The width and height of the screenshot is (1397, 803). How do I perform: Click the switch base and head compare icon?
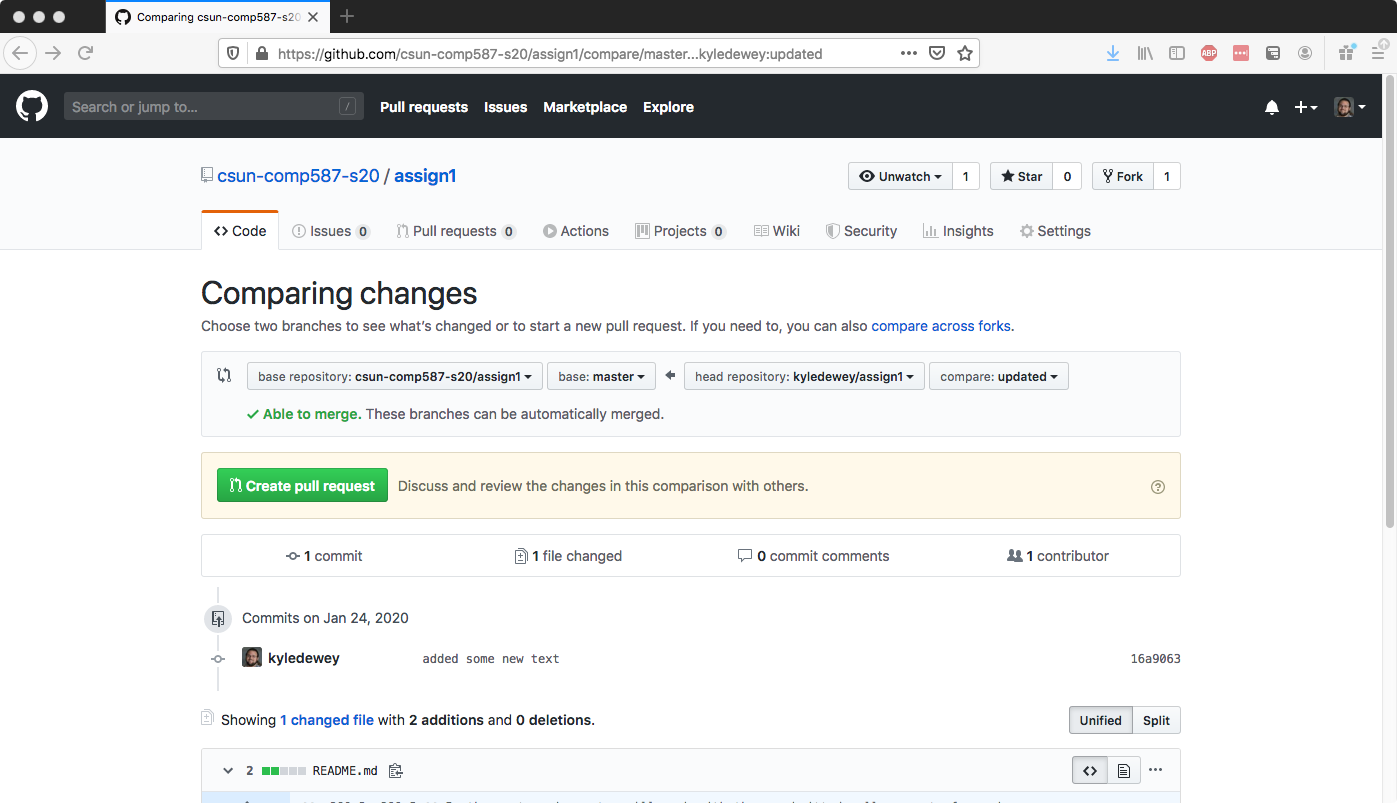tap(225, 376)
